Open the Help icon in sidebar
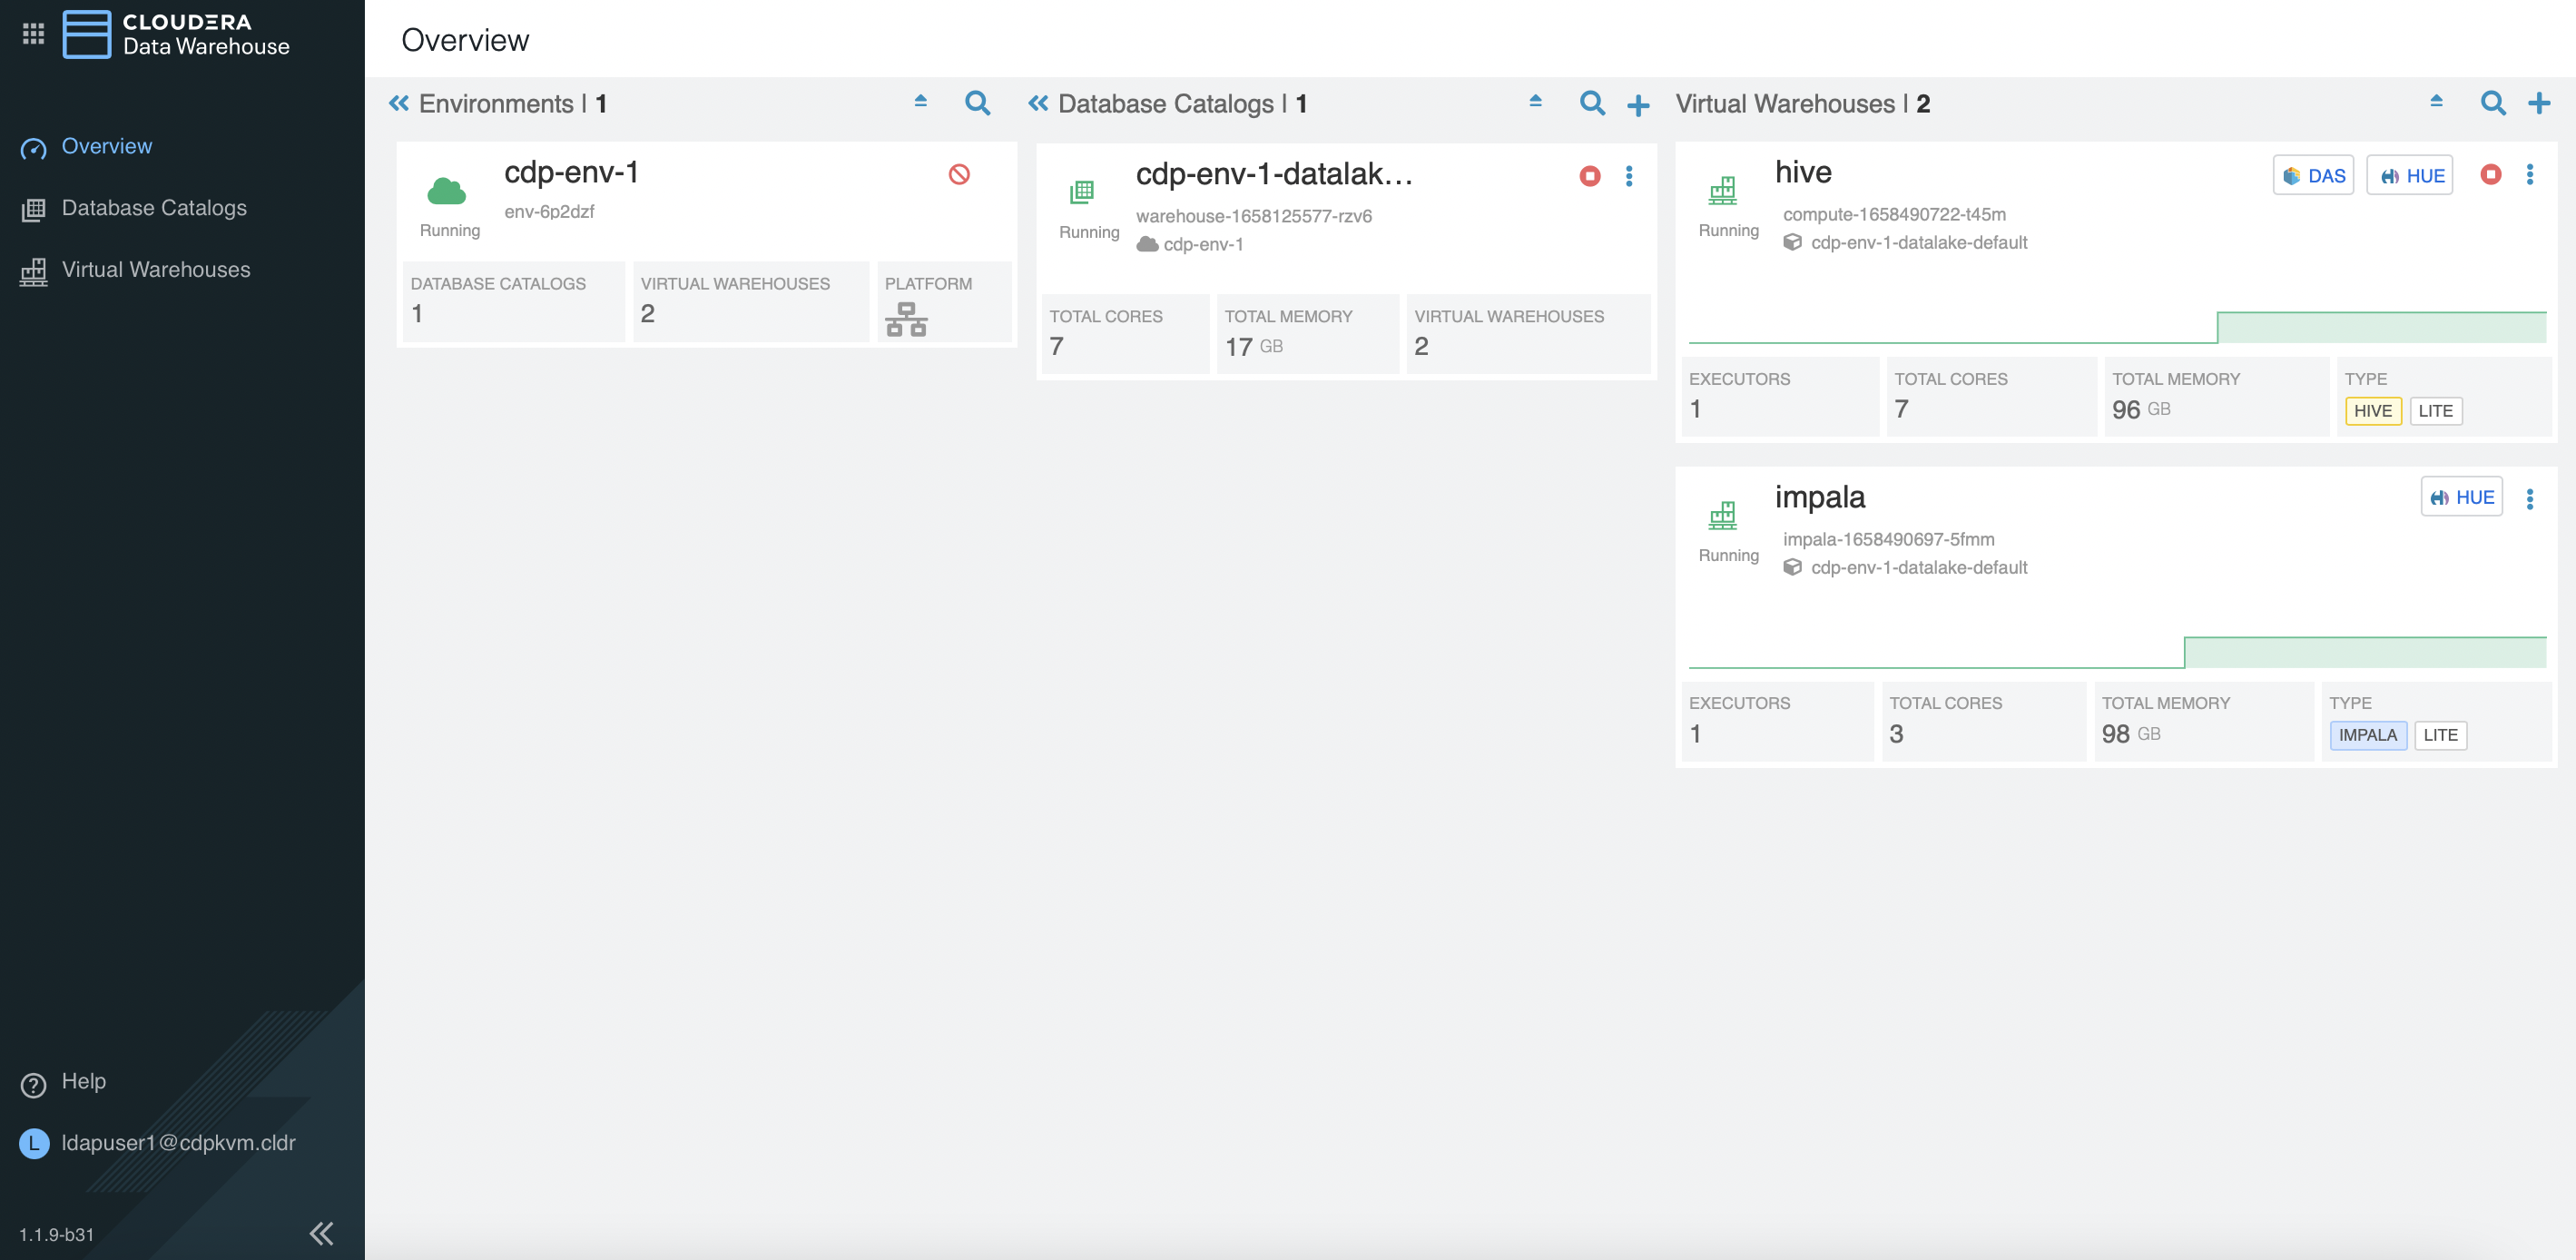Image resolution: width=2576 pixels, height=1260 pixels. 34,1085
